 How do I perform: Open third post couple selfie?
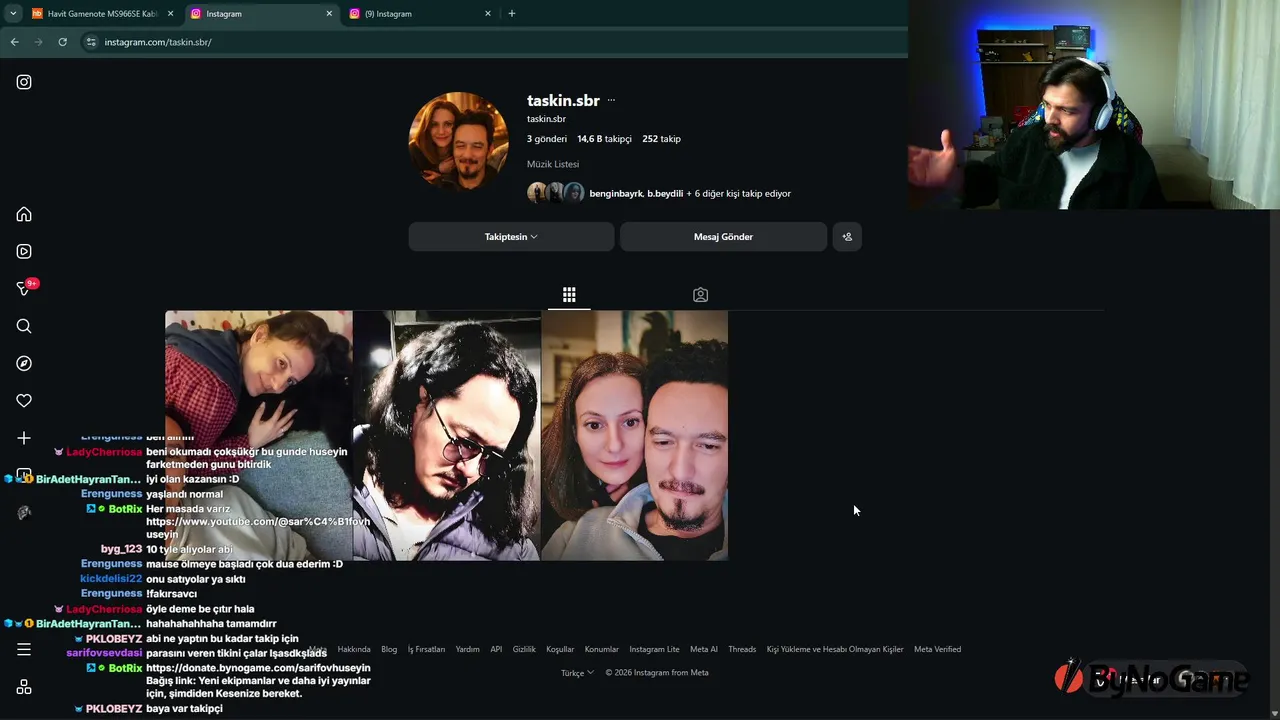coord(634,435)
